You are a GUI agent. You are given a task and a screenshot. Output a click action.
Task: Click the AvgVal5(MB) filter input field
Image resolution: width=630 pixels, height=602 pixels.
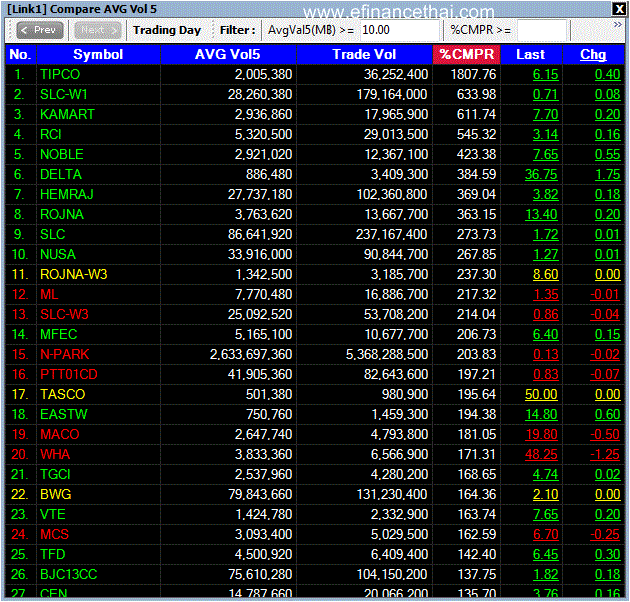coord(399,30)
